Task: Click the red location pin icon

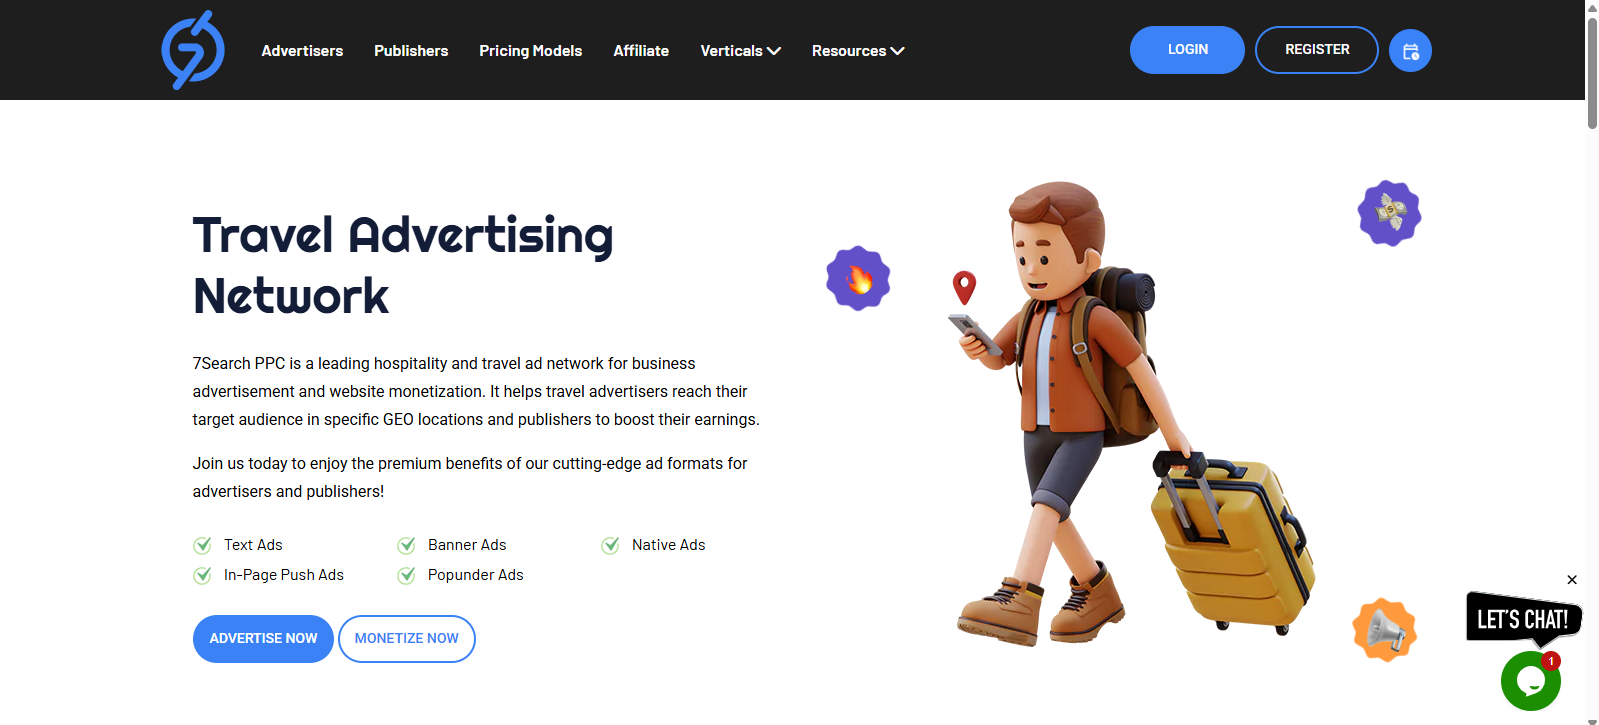Action: point(964,288)
